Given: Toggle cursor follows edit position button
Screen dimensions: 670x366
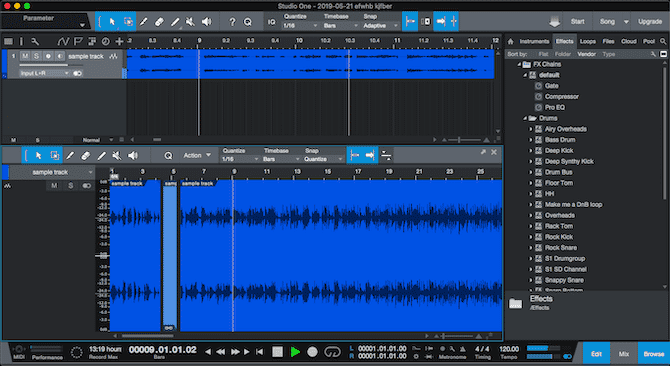Looking at the screenshot, I should (453, 21).
